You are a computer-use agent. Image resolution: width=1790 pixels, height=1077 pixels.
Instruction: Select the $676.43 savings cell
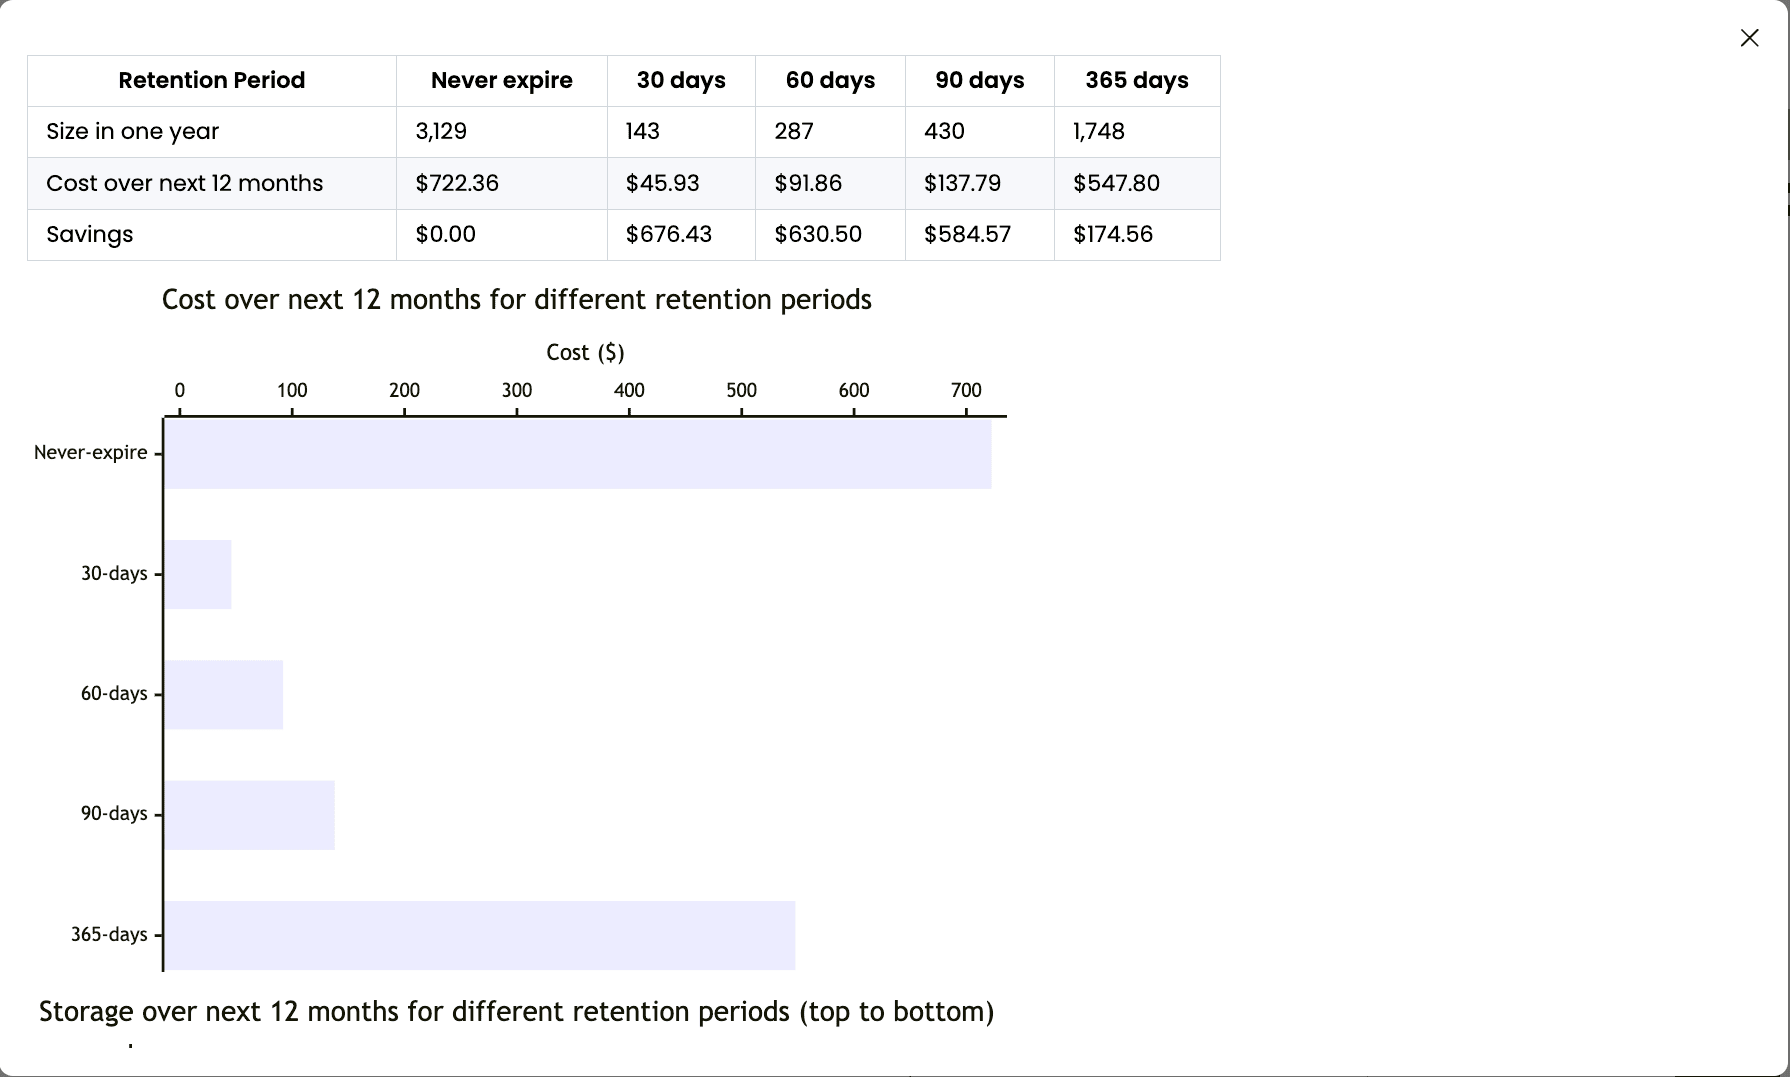668,234
